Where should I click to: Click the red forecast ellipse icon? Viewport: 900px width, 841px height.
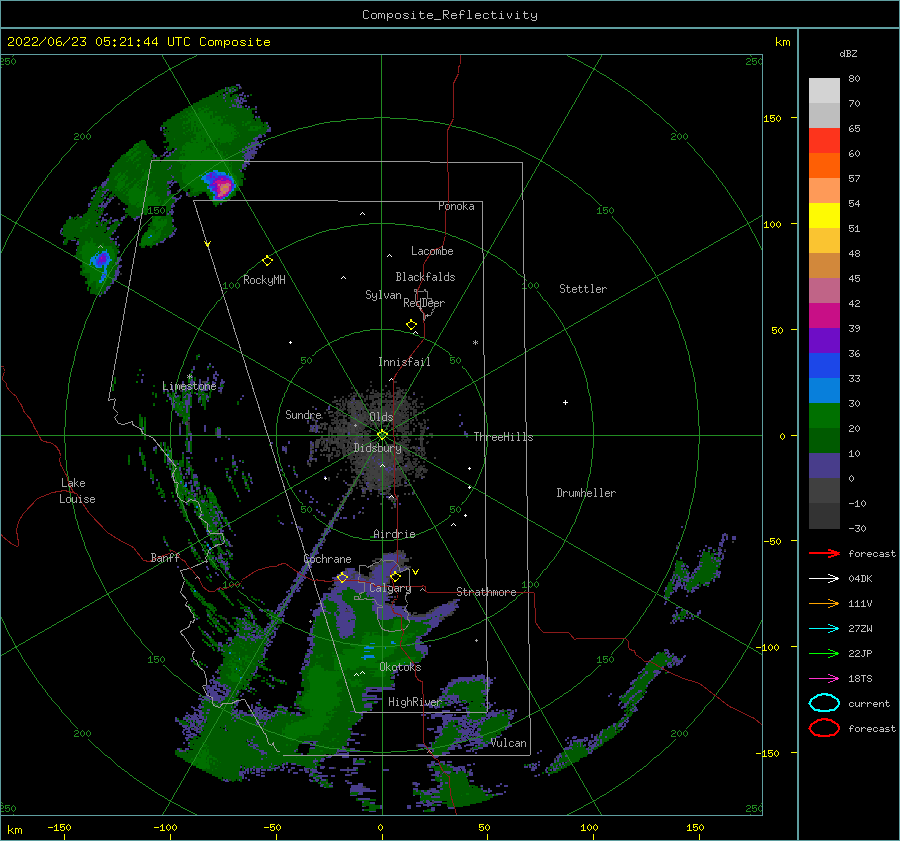coord(824,728)
